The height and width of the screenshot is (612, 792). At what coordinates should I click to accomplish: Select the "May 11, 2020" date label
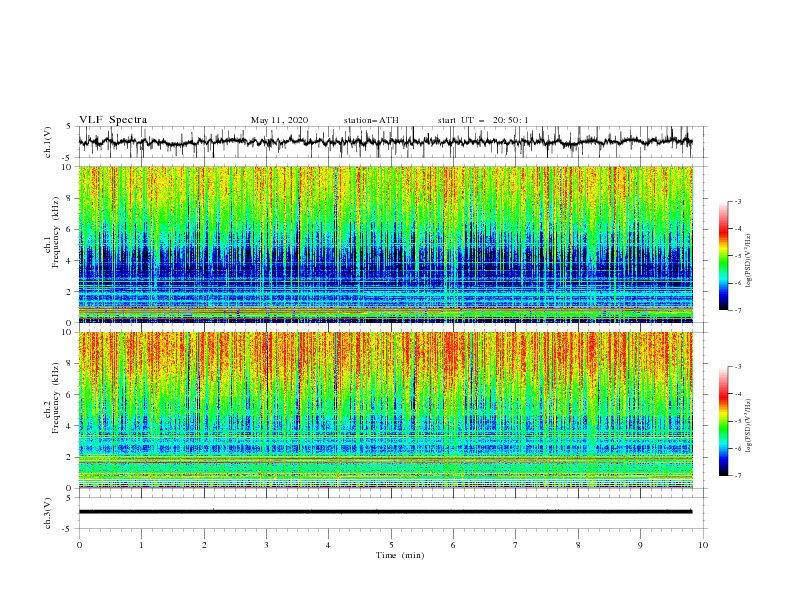tap(279, 120)
